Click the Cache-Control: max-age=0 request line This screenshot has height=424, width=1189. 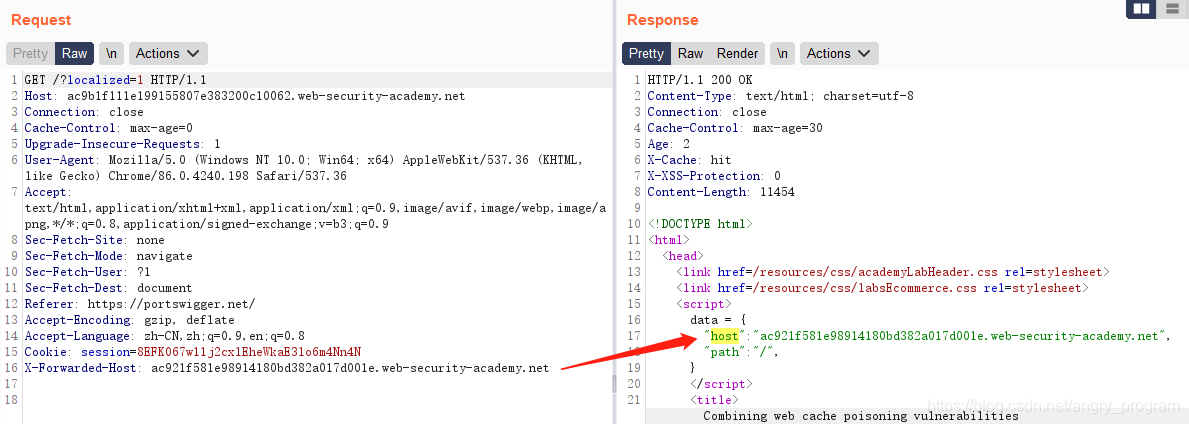(x=108, y=128)
